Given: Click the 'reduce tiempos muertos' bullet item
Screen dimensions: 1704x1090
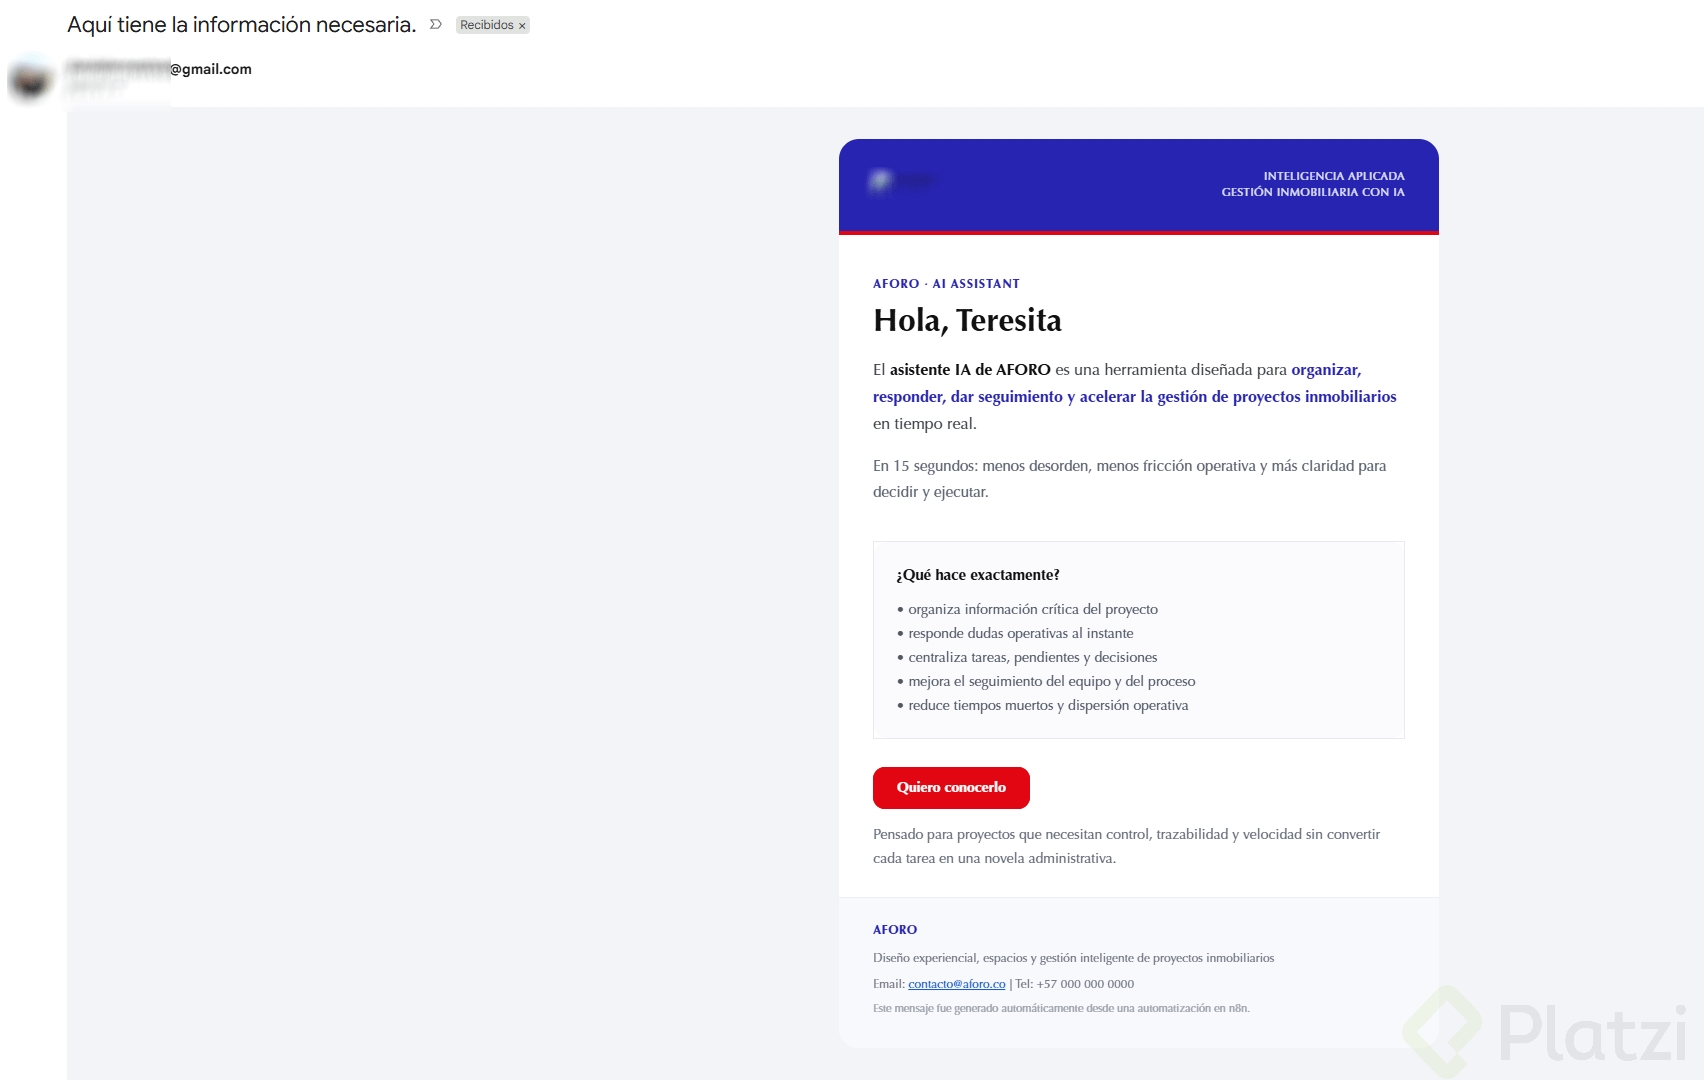Looking at the screenshot, I should coord(1047,705).
